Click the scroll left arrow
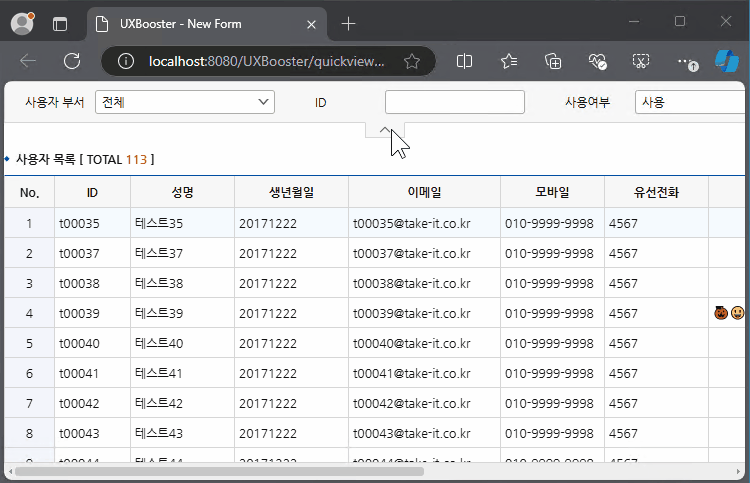The height and width of the screenshot is (483, 750). (x=11, y=472)
